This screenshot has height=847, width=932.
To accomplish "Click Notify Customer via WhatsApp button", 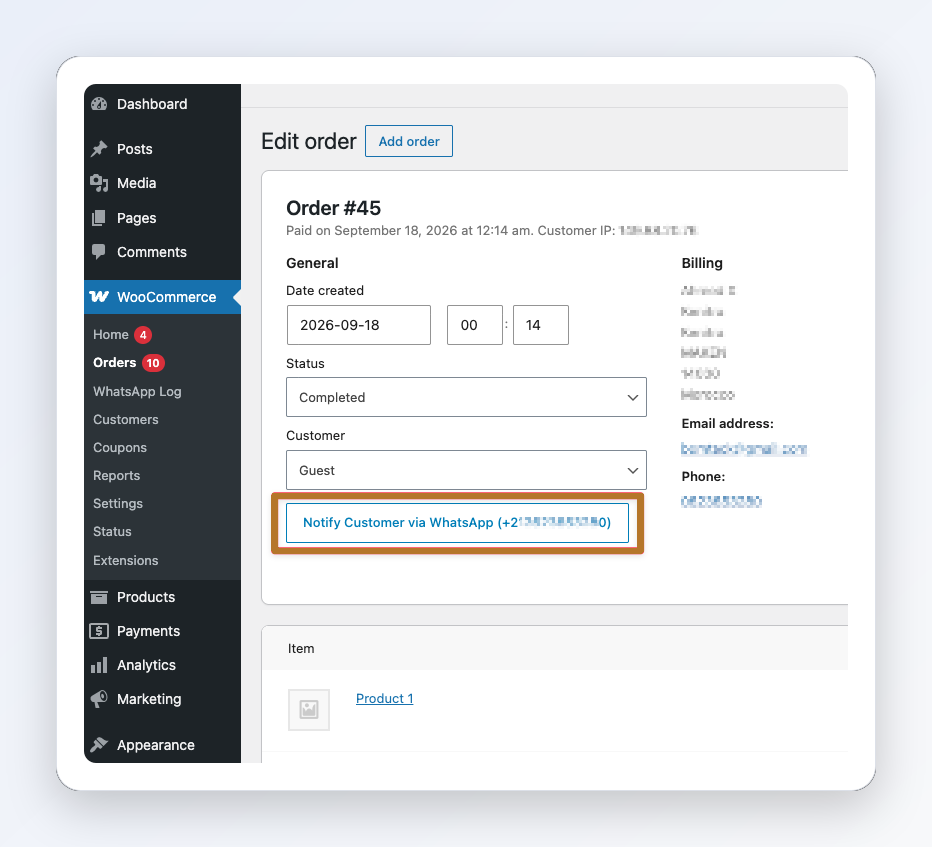I will [x=457, y=523].
